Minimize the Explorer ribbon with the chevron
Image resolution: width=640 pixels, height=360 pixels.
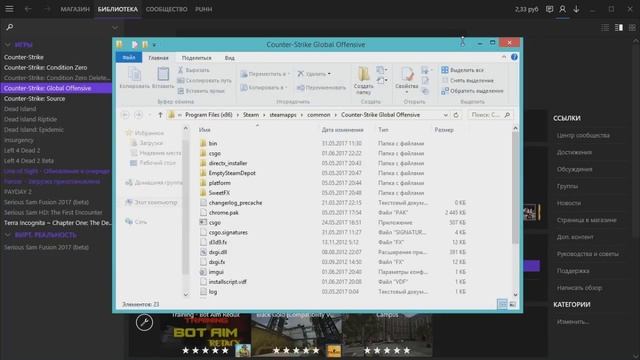[x=504, y=57]
